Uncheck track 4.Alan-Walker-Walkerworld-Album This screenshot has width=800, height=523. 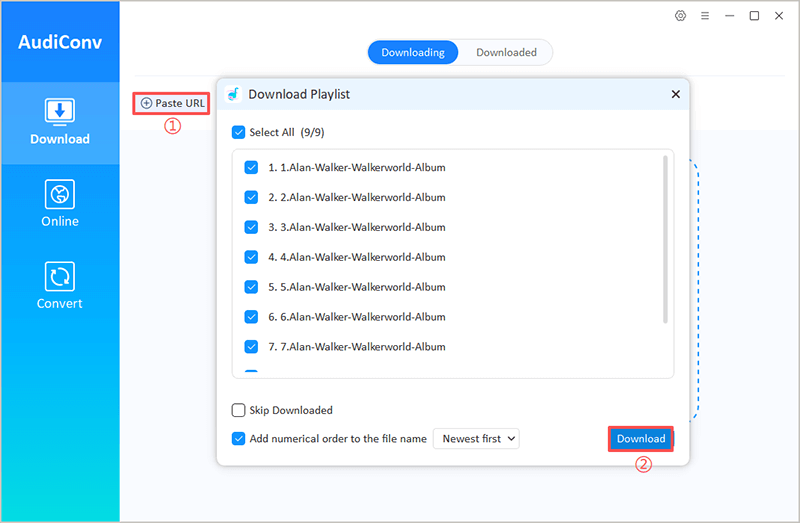tap(251, 257)
